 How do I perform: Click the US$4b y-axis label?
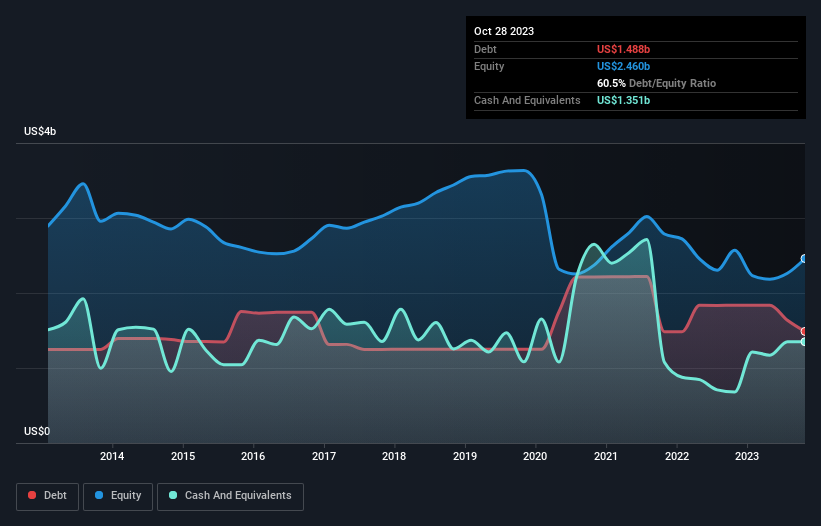(x=40, y=131)
